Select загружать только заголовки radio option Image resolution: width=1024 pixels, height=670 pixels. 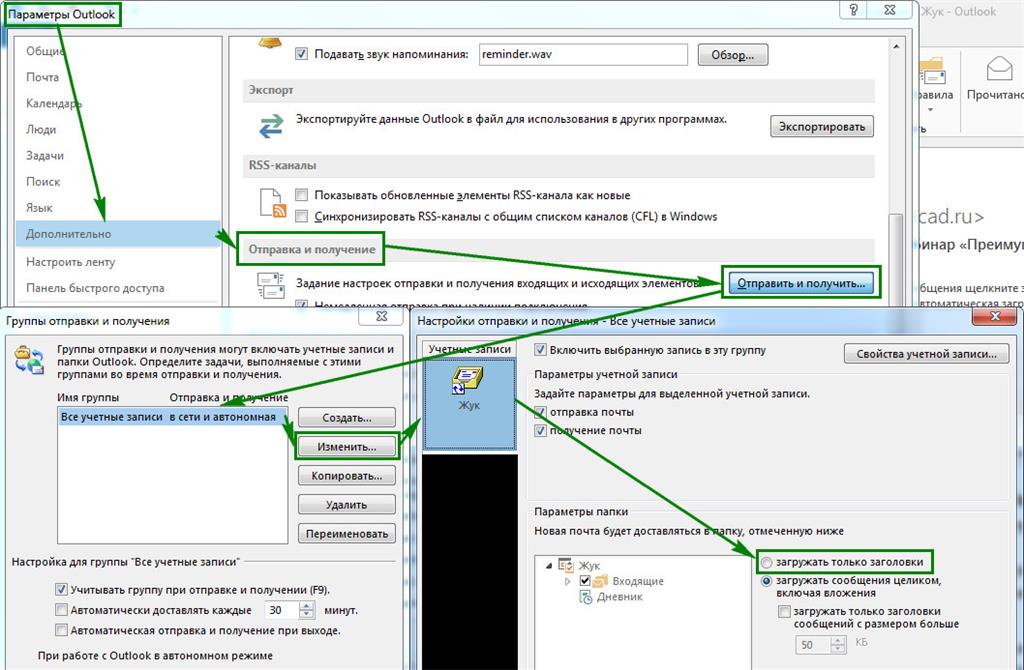pos(767,562)
